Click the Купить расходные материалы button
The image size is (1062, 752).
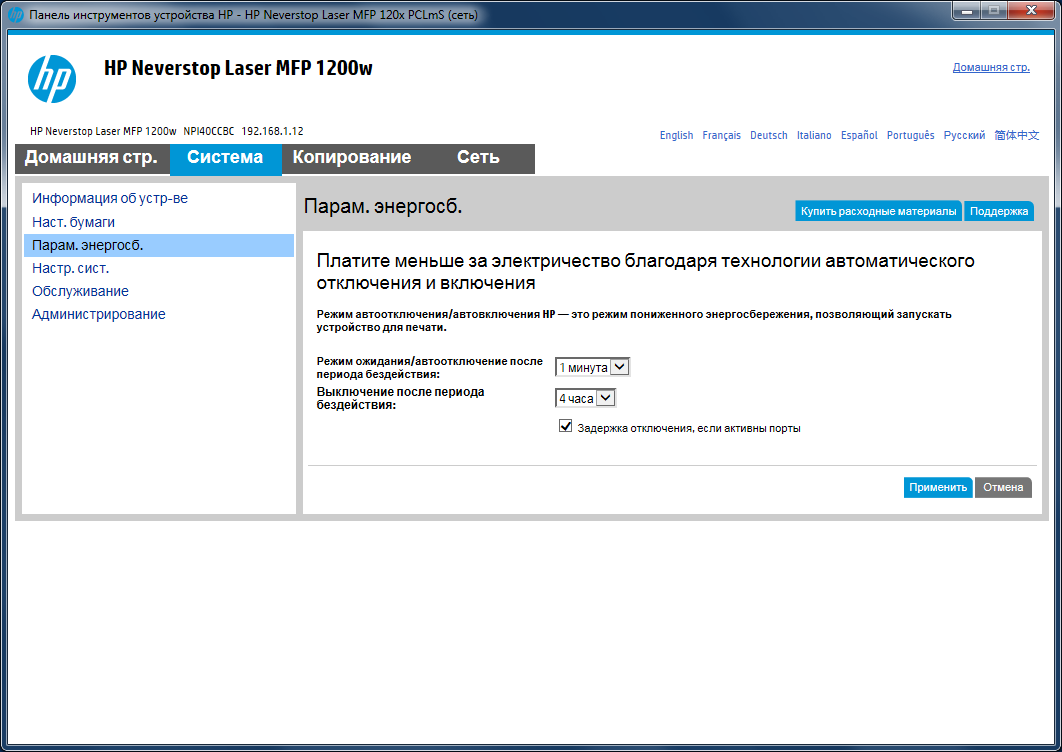point(878,211)
